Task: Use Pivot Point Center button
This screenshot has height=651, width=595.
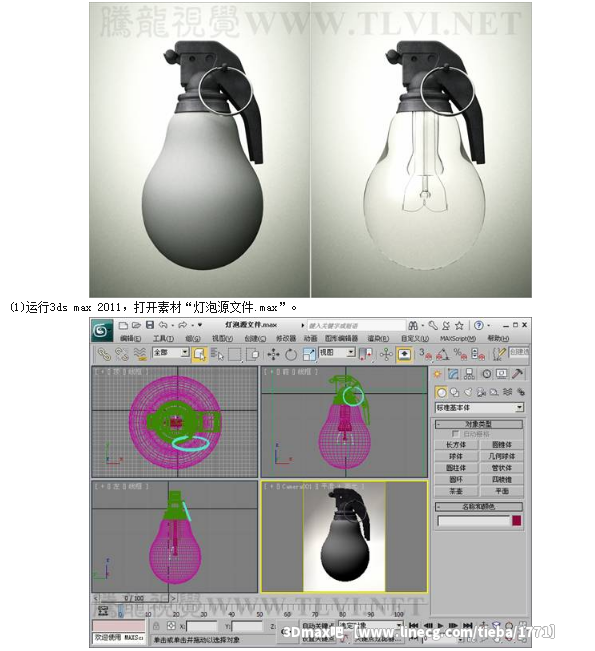Action: coord(366,354)
